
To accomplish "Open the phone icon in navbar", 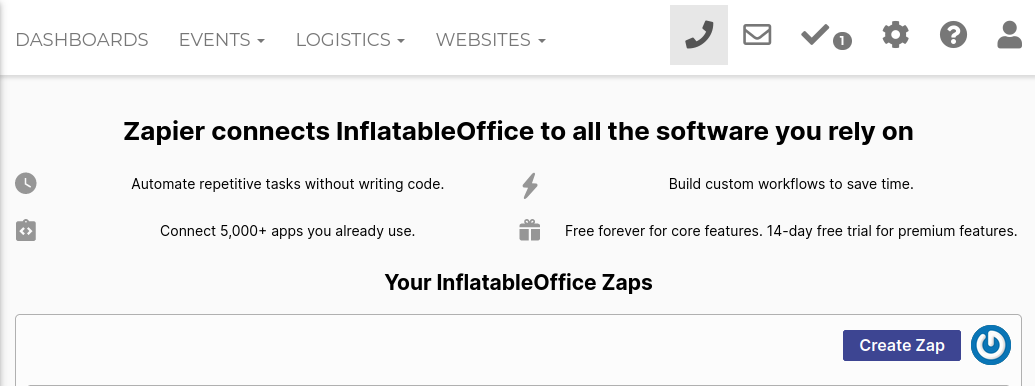I will 699,35.
